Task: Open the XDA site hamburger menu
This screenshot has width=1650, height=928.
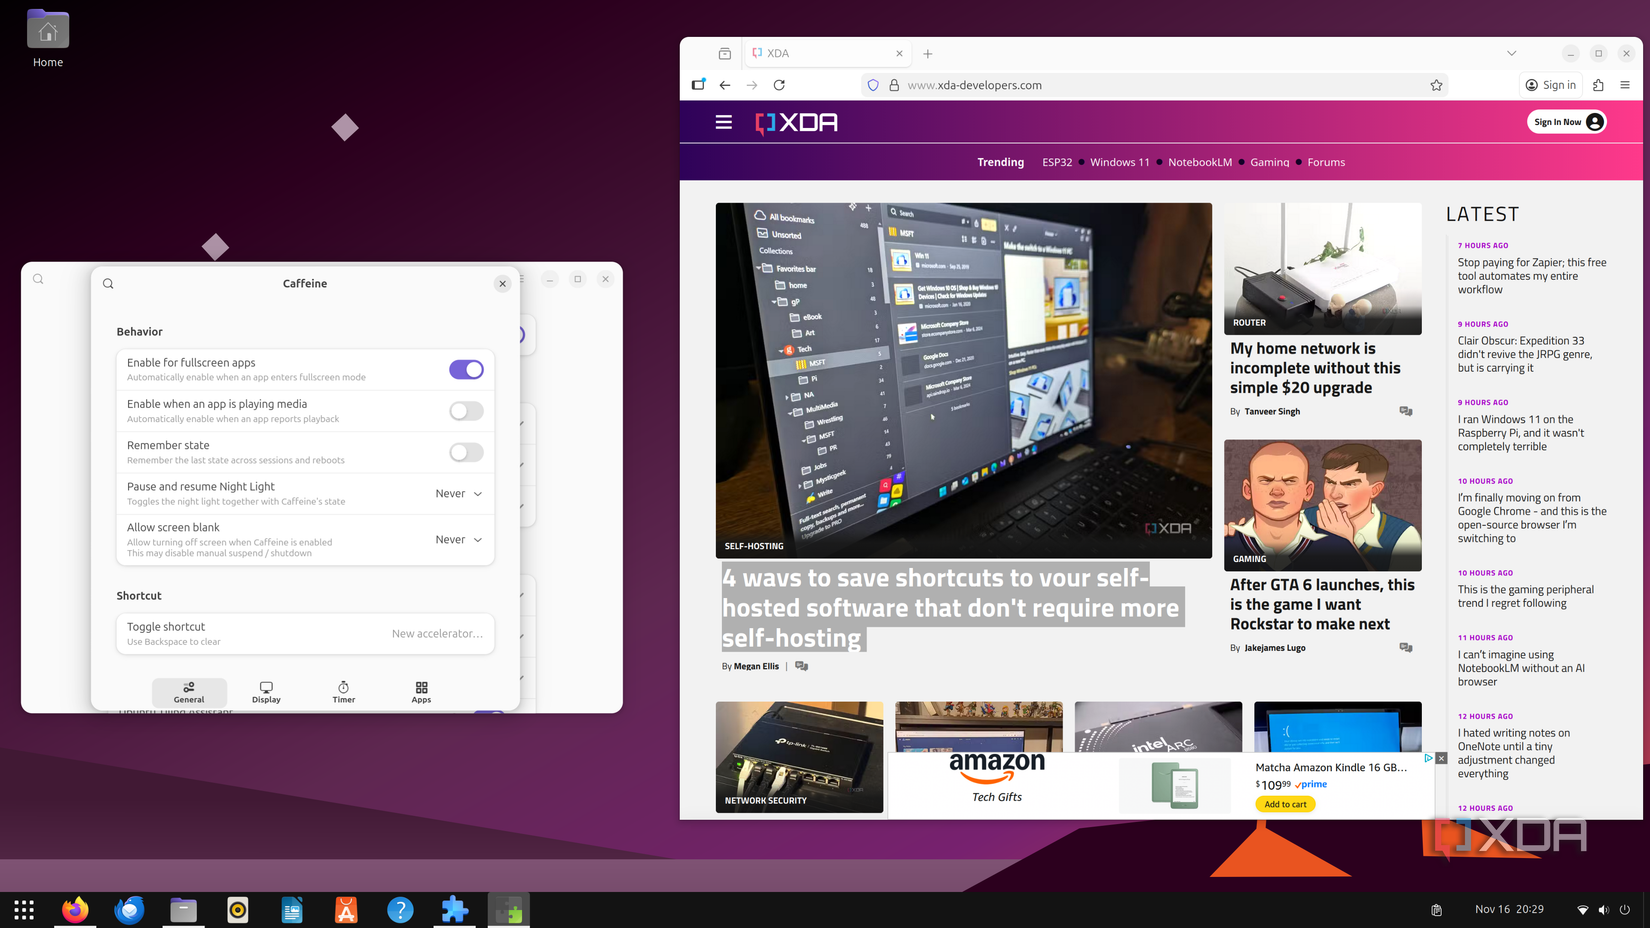Action: click(724, 122)
